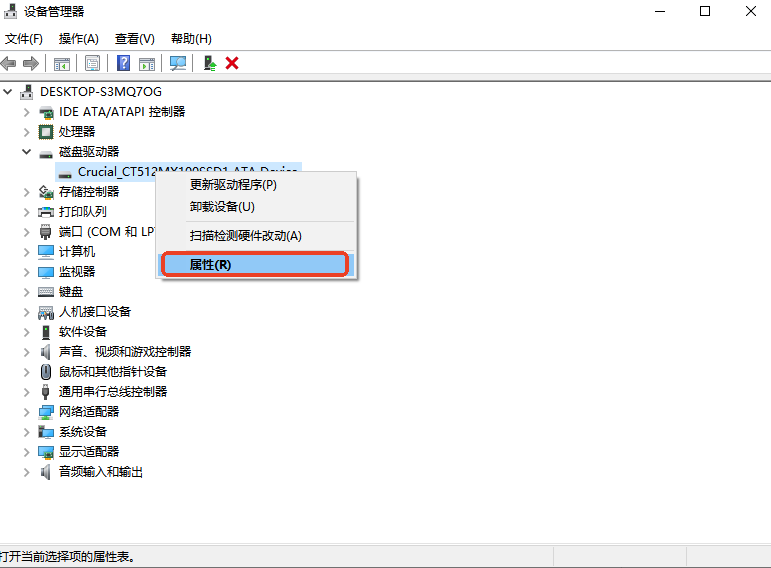Click scan for hardware changes monitor icon
Screen dimensions: 771x568
tap(178, 63)
